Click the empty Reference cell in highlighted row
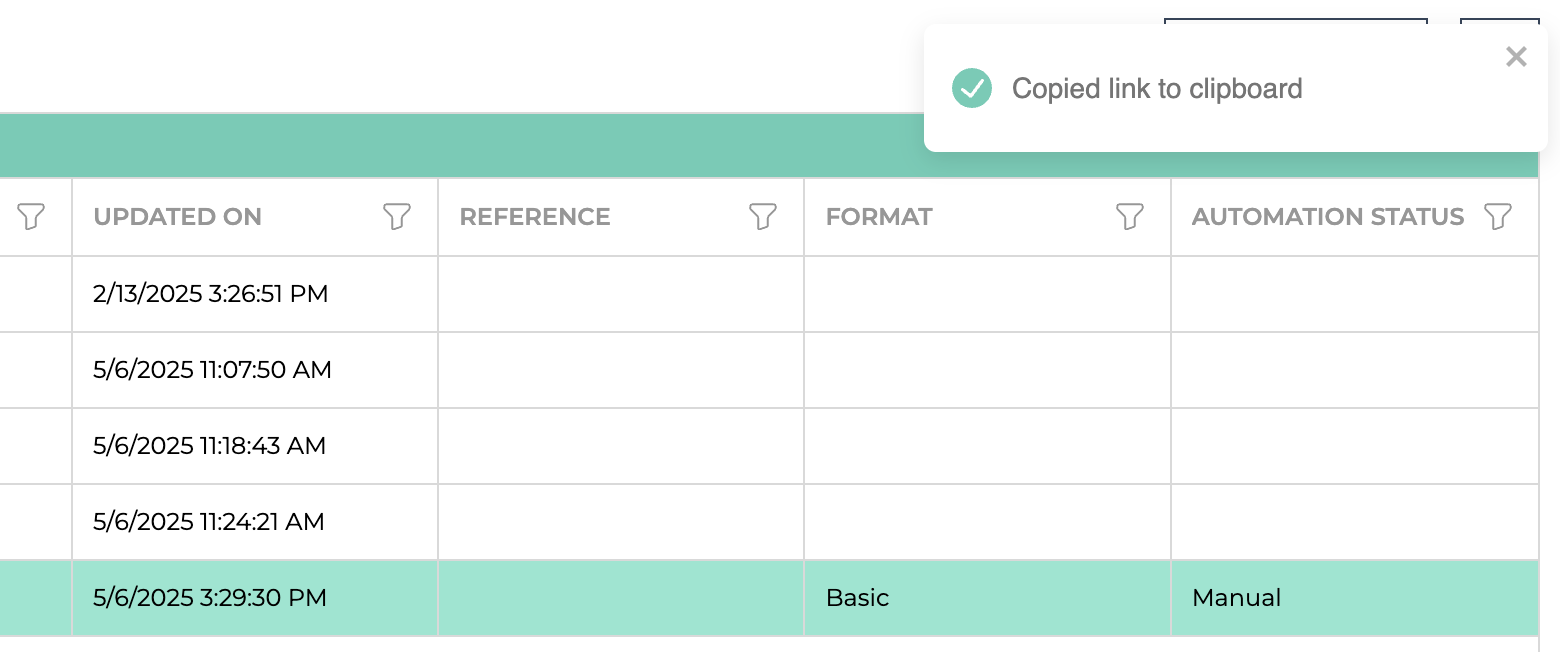 tap(621, 598)
